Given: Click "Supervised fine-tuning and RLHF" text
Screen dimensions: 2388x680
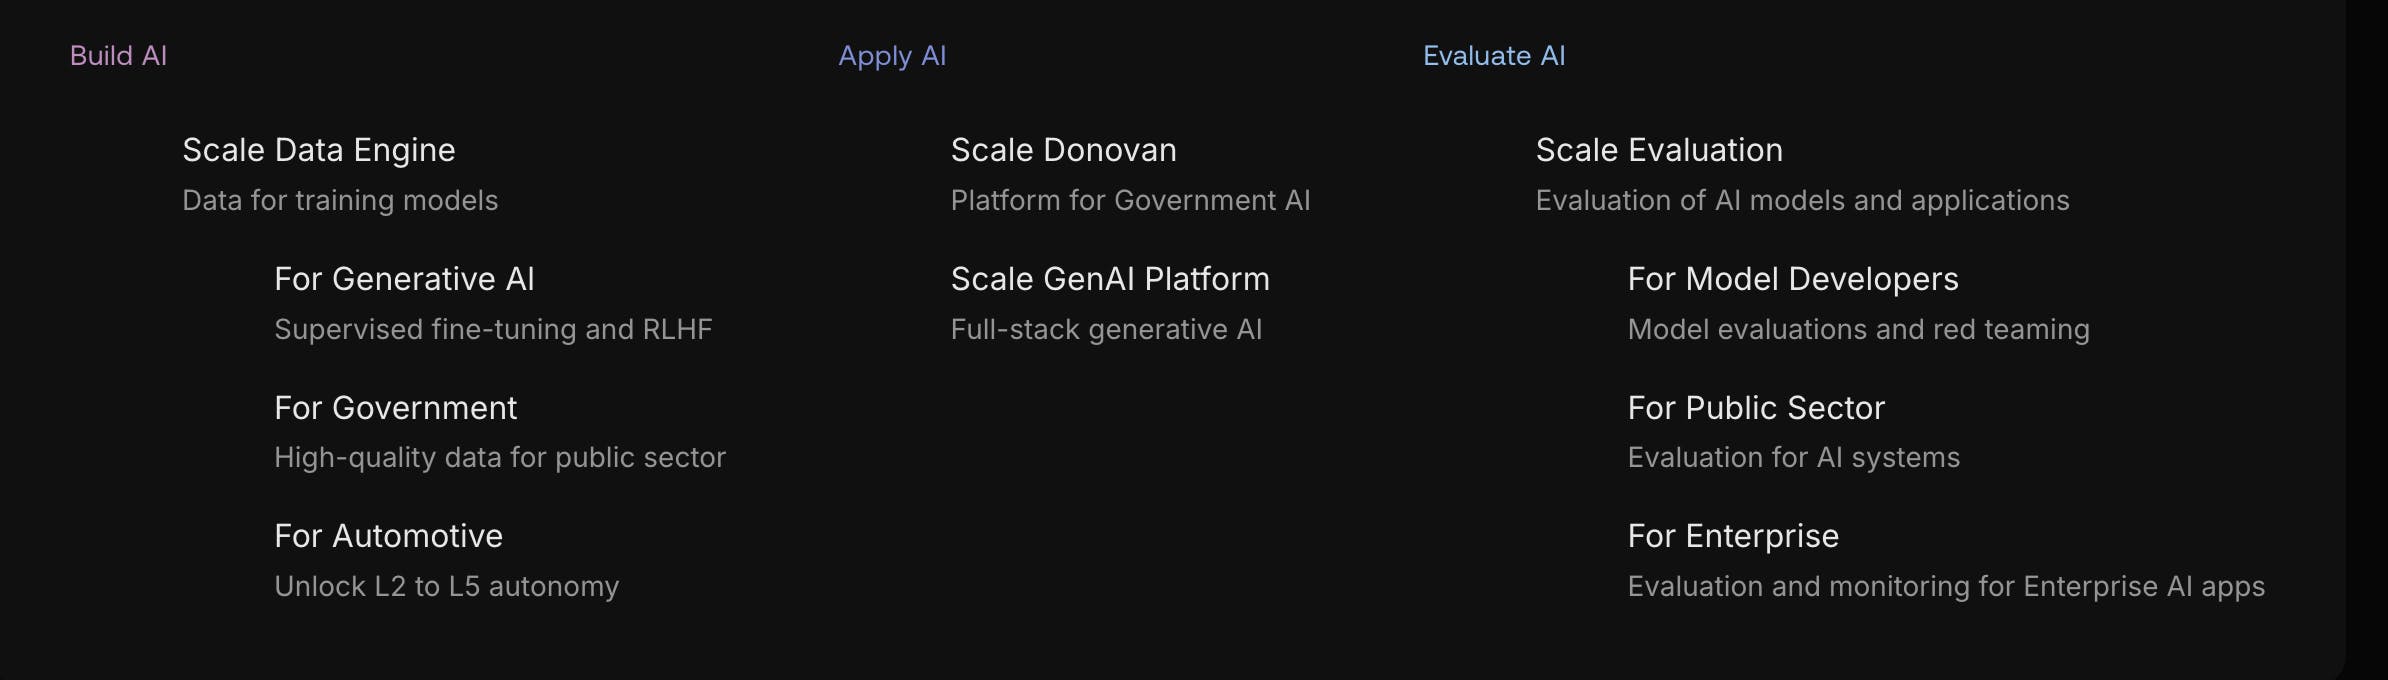Looking at the screenshot, I should click(493, 330).
